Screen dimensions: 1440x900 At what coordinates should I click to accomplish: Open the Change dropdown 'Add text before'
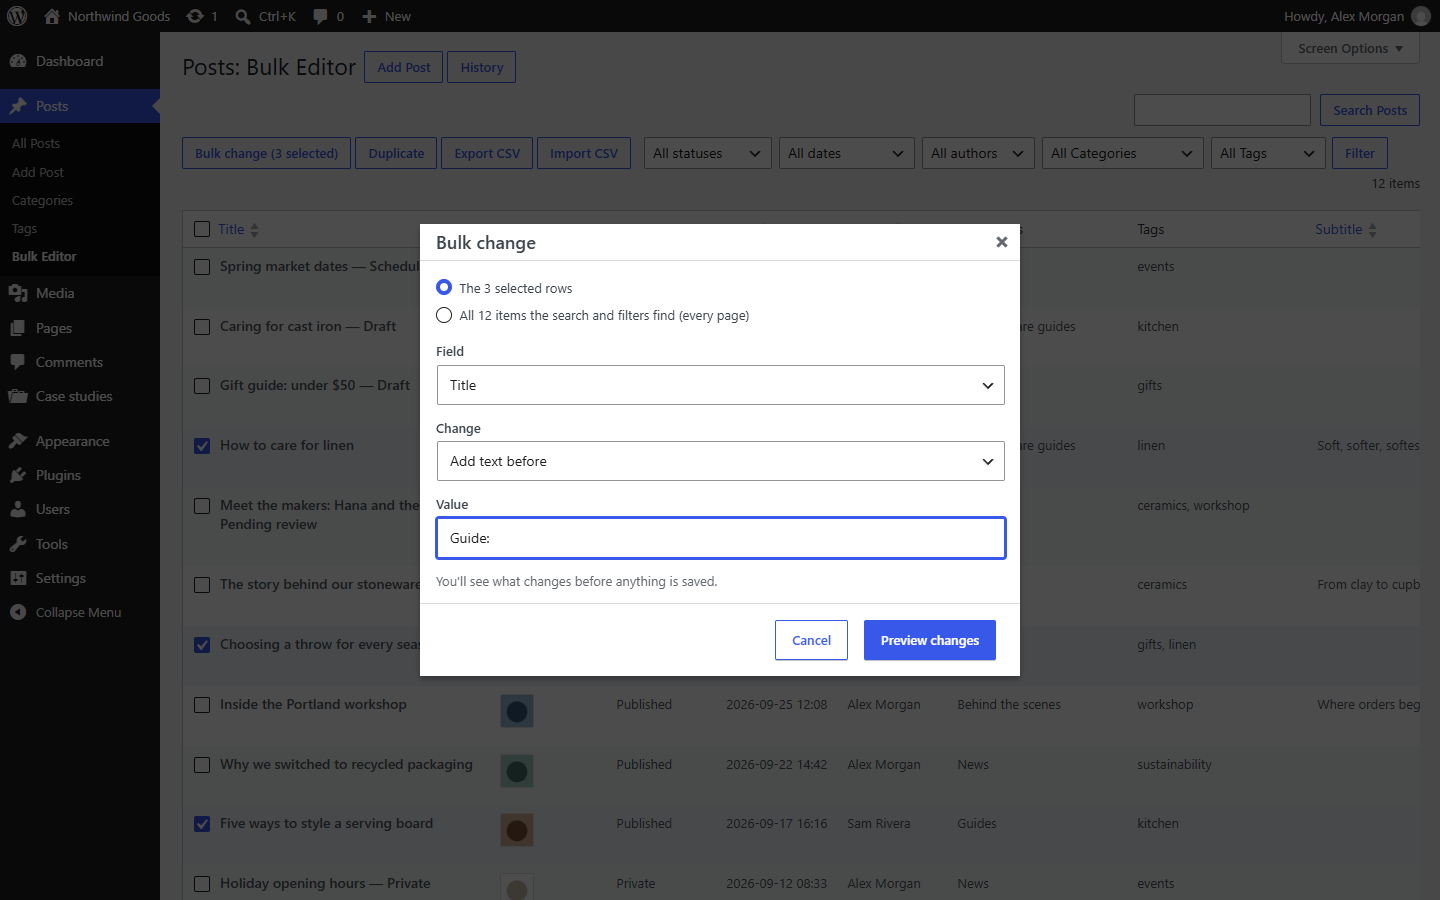pyautogui.click(x=720, y=461)
